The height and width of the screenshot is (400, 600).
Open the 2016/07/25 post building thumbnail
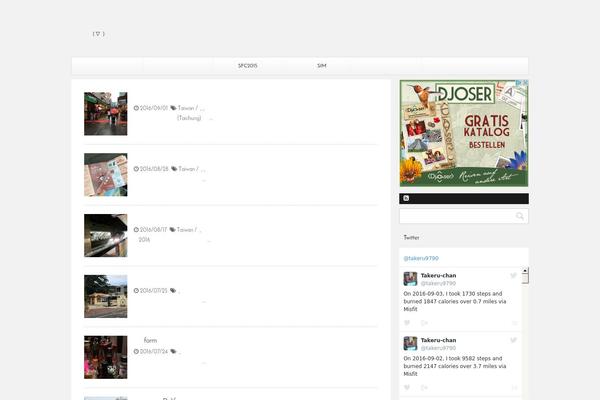click(106, 296)
